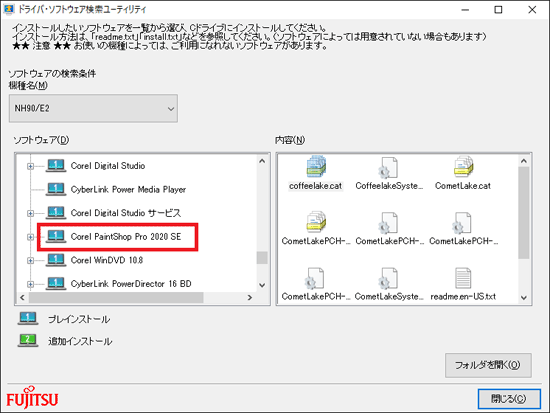This screenshot has height=413, width=550.
Task: Select the Corel Digital Studio label
Action: (108, 166)
